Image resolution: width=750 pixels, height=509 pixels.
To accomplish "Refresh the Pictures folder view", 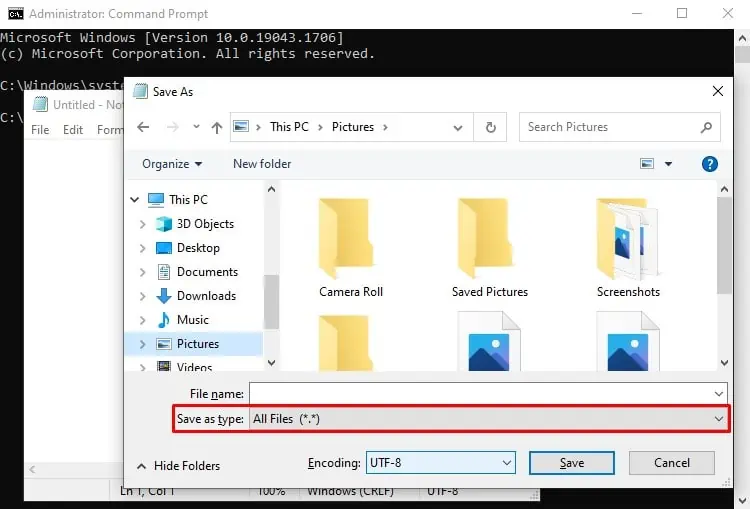I will point(491,127).
